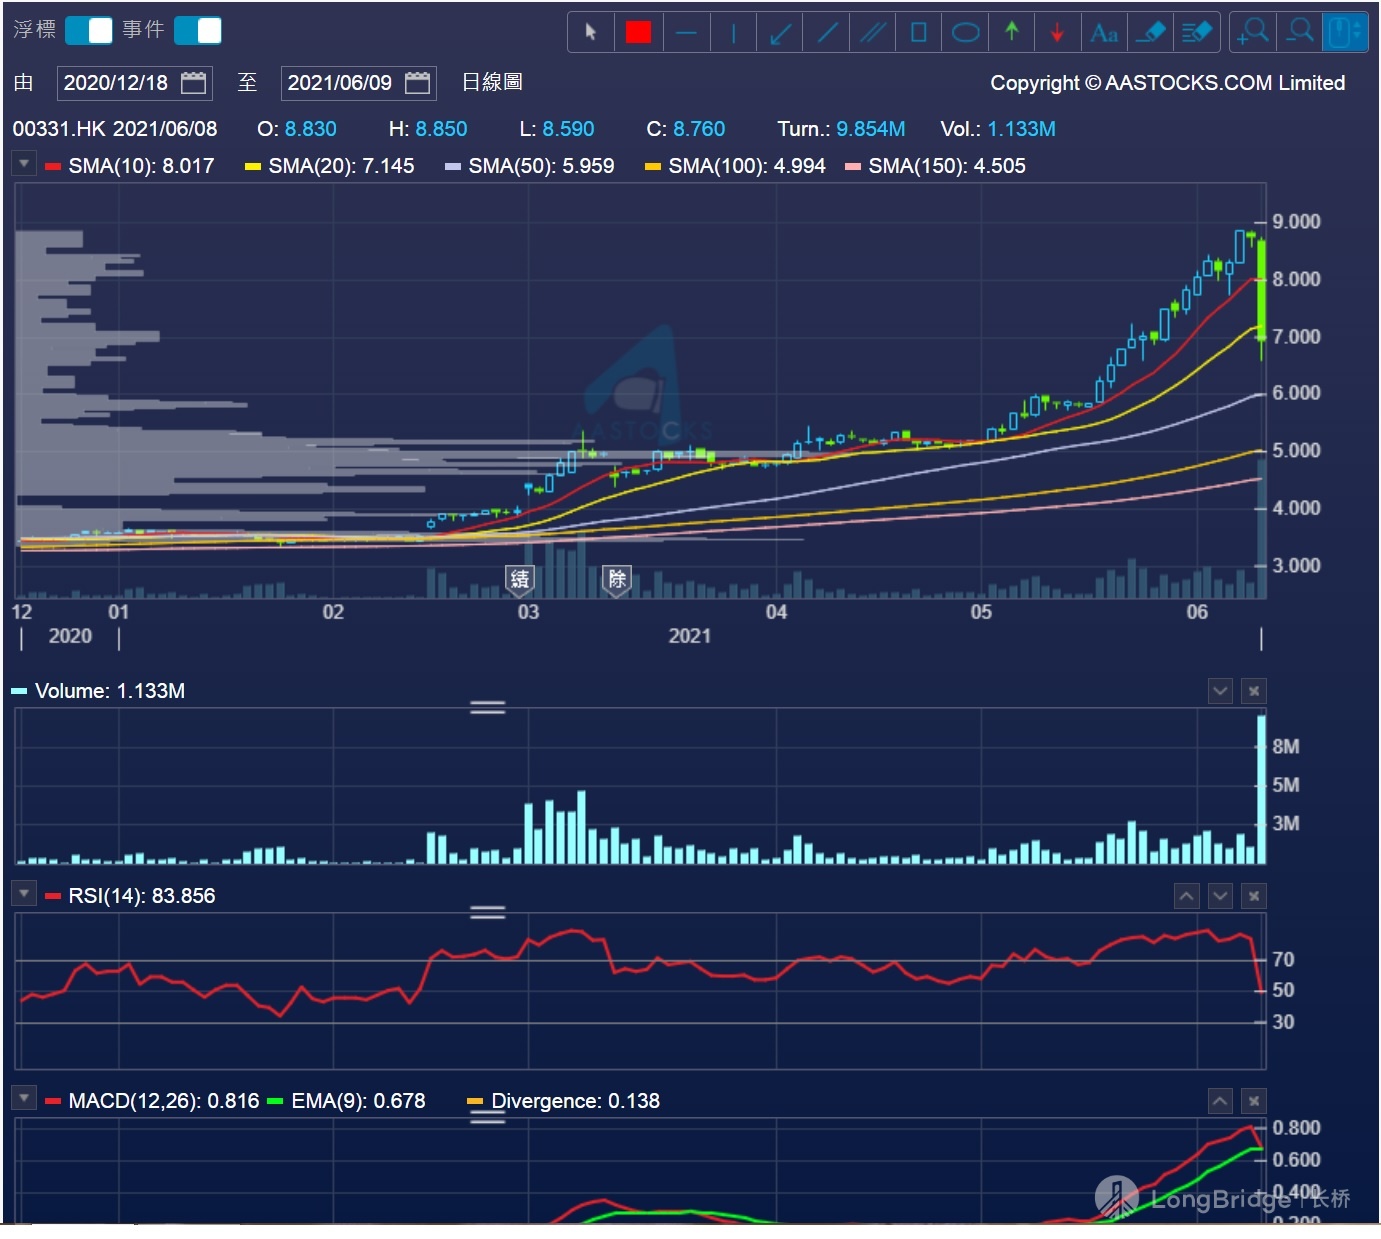Choose the ellipse drawing tool
This screenshot has height=1239, width=1381.
coord(965,32)
